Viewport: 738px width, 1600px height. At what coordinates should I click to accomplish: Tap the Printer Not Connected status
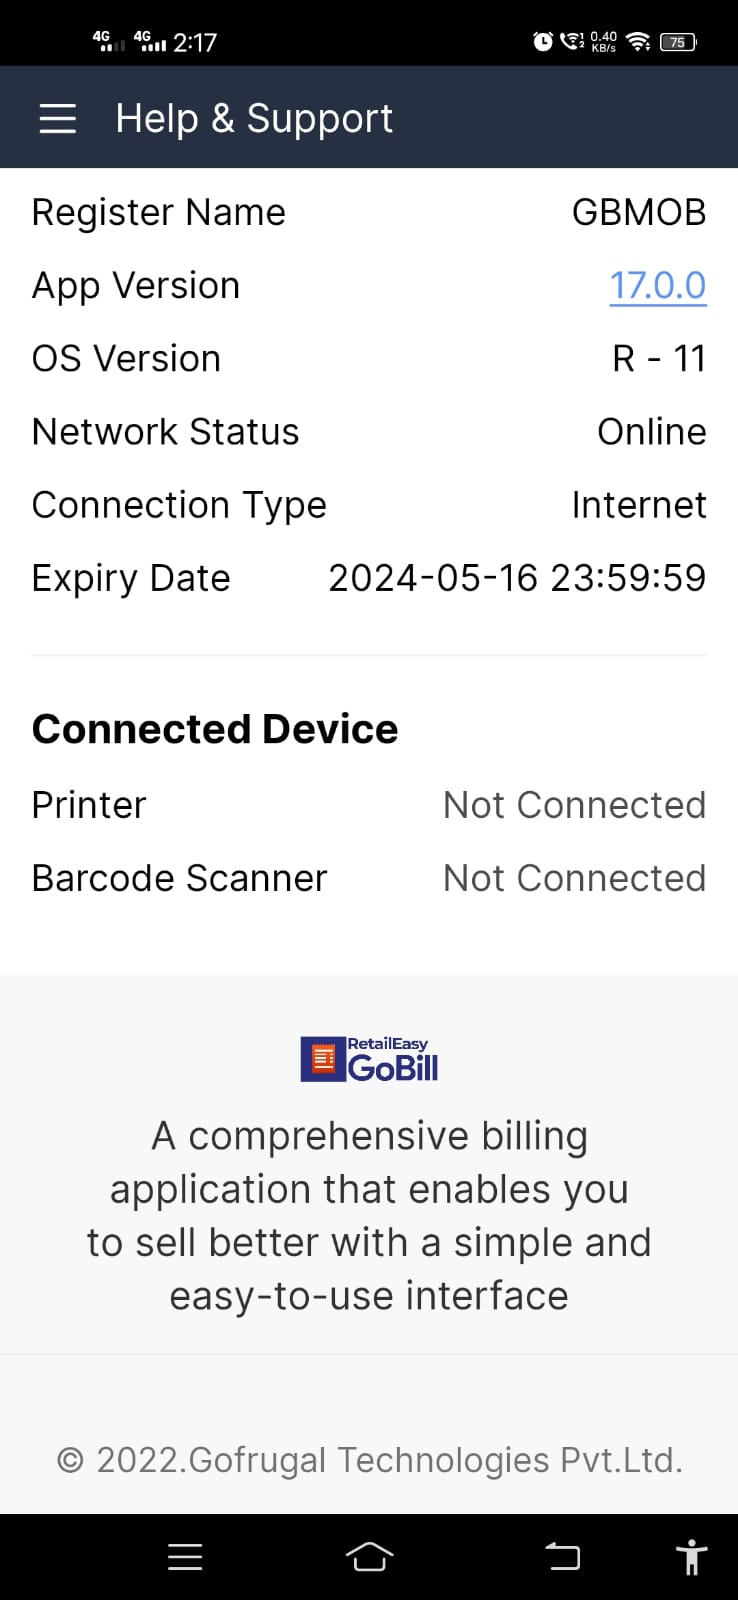tap(574, 805)
